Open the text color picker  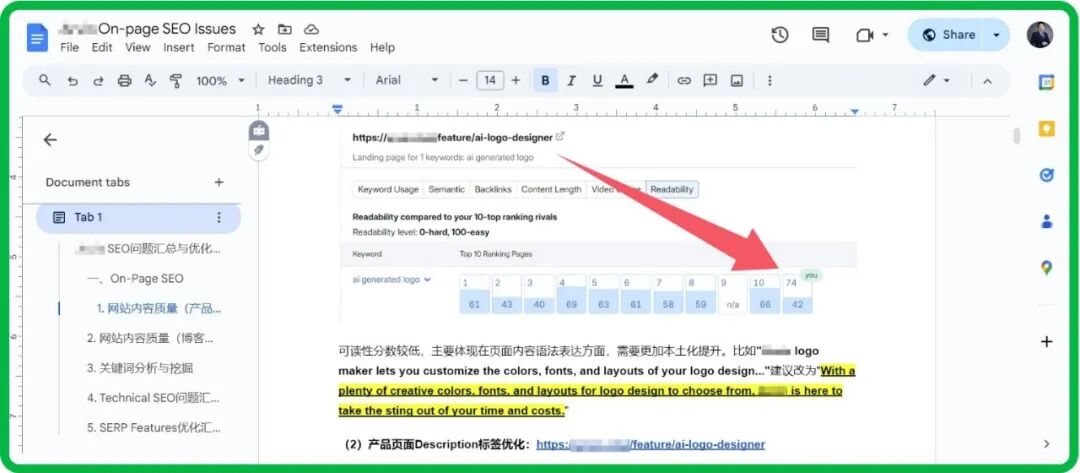tap(624, 81)
